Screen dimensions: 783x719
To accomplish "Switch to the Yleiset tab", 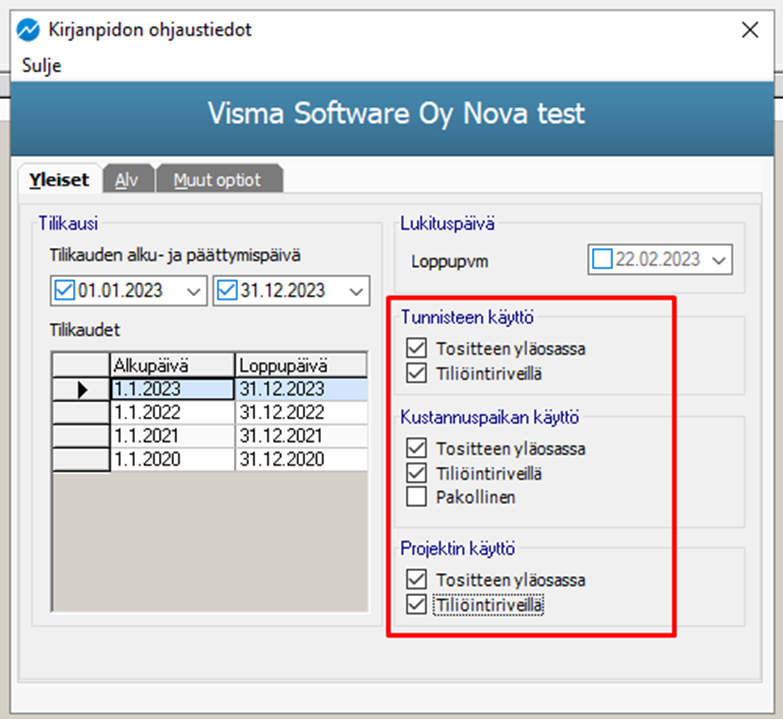I will [x=59, y=180].
